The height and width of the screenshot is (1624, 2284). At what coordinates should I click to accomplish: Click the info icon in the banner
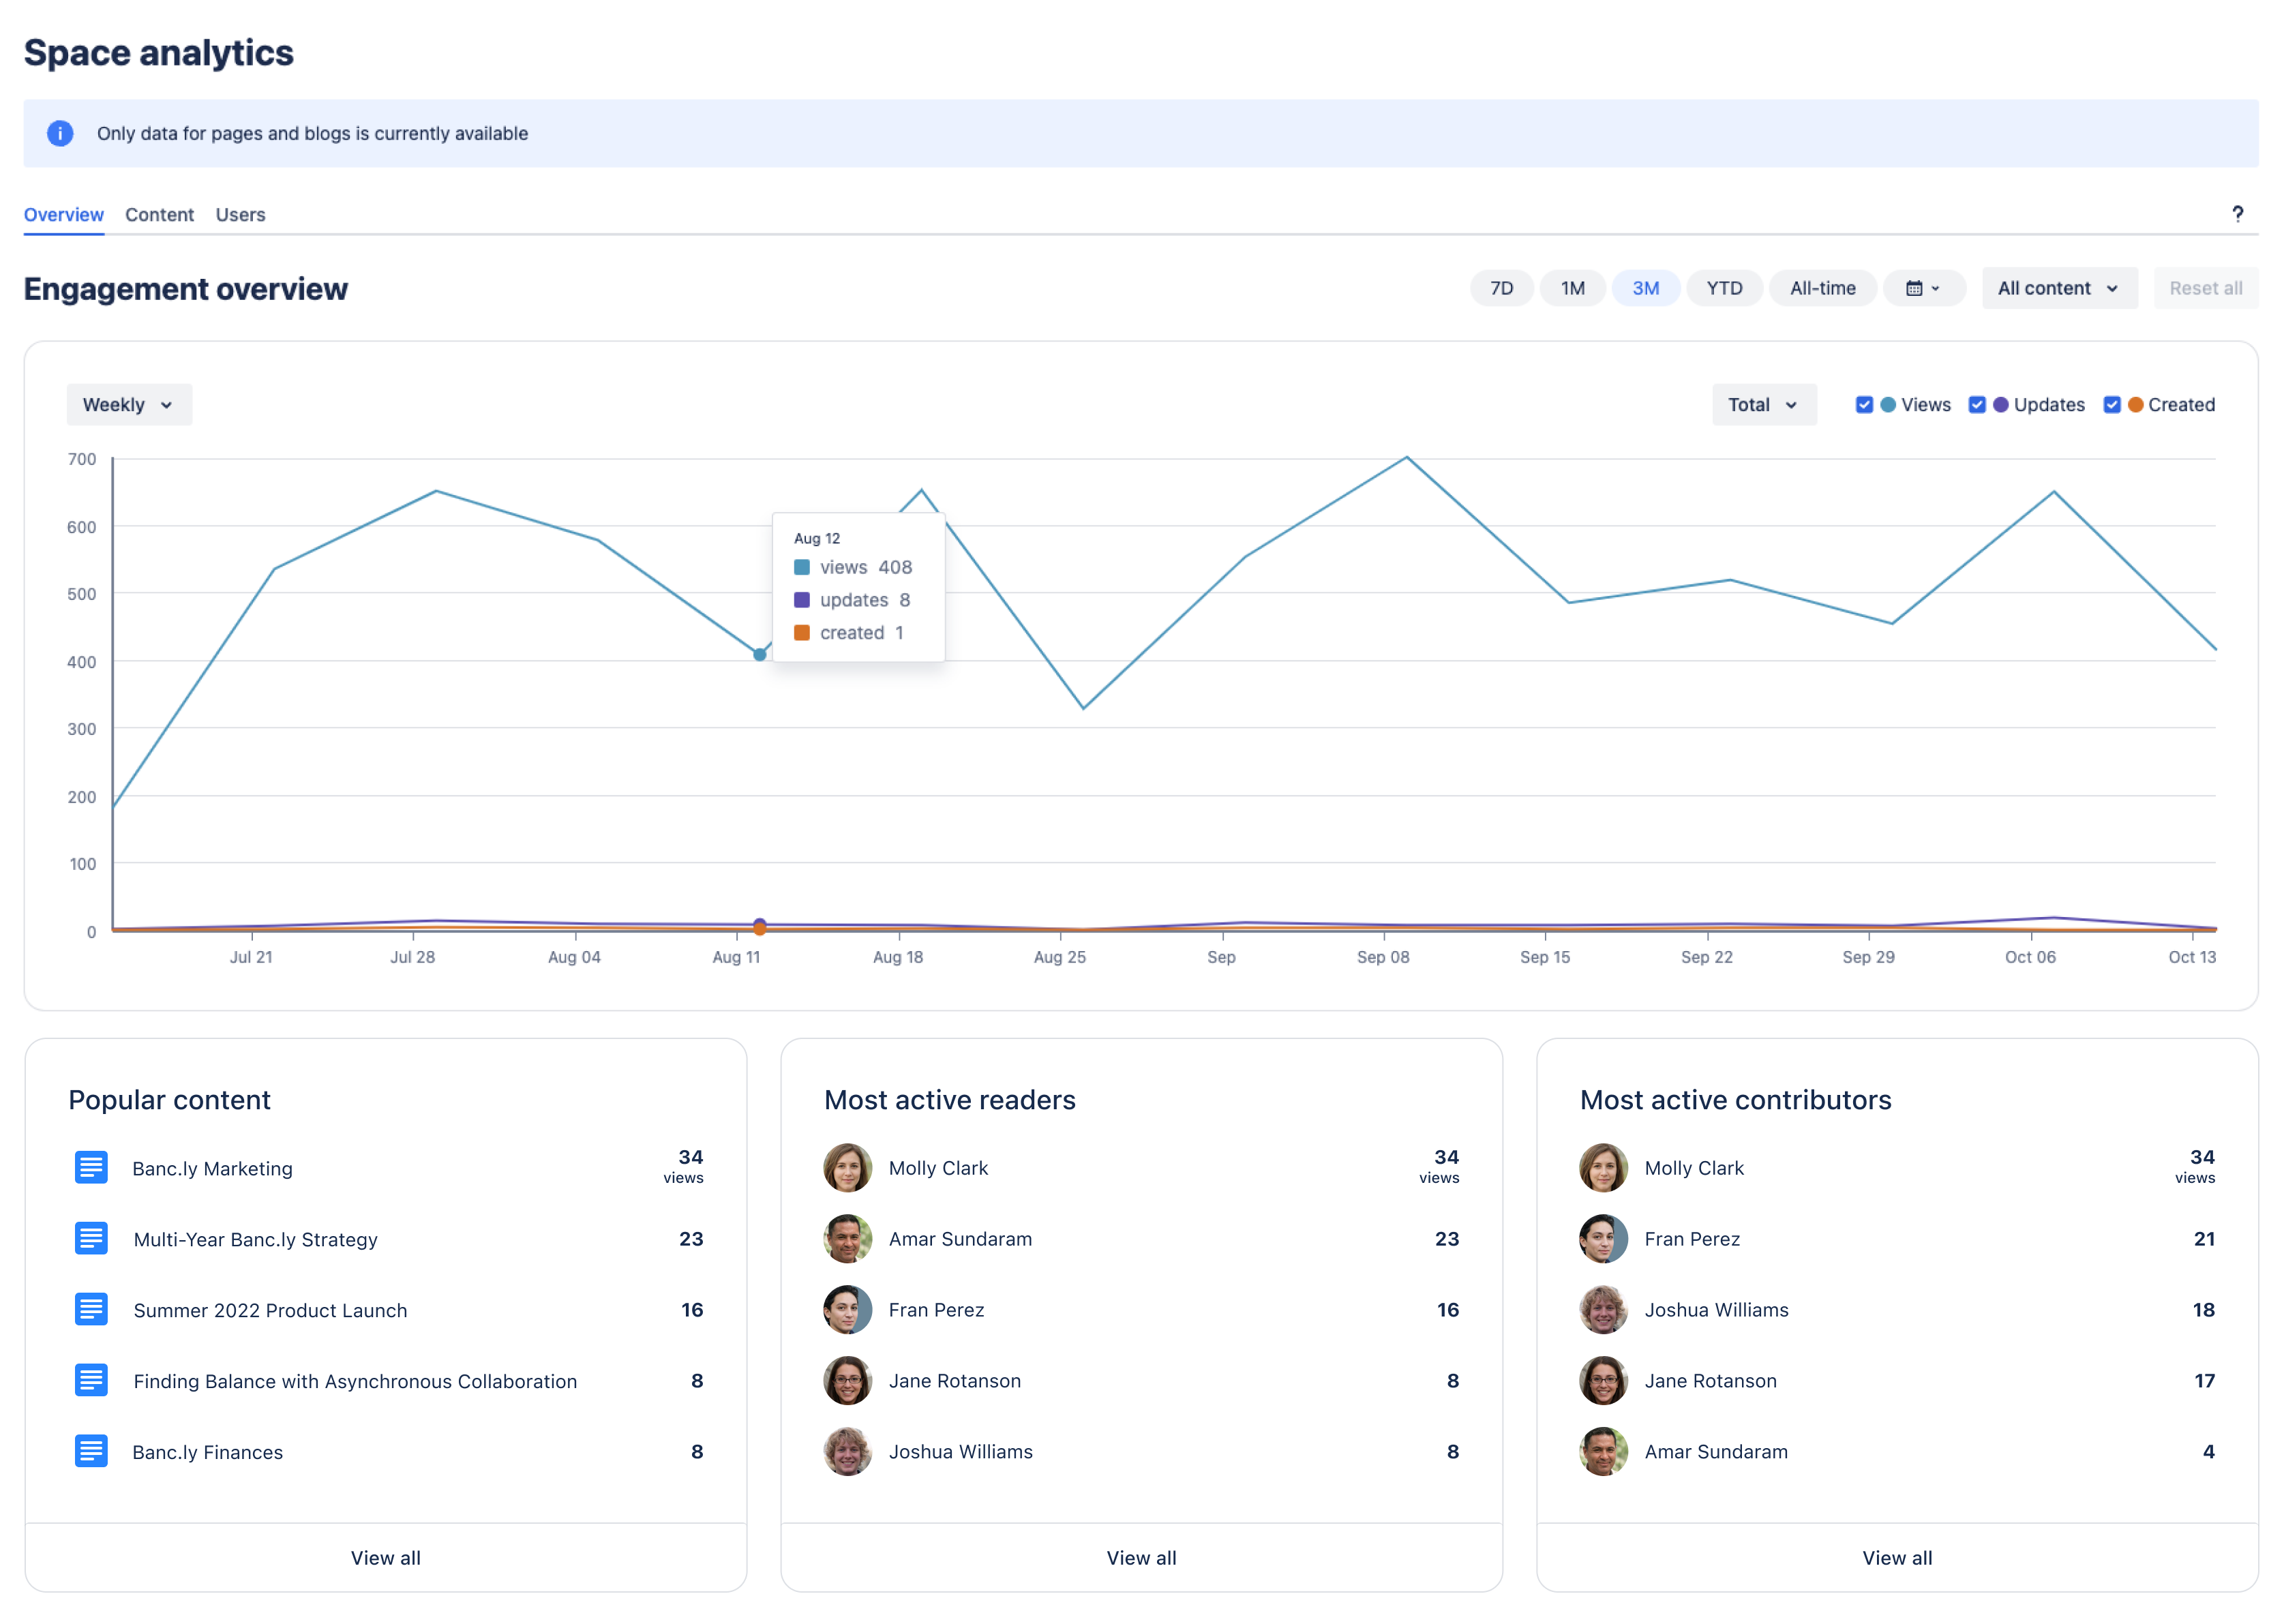(x=60, y=133)
